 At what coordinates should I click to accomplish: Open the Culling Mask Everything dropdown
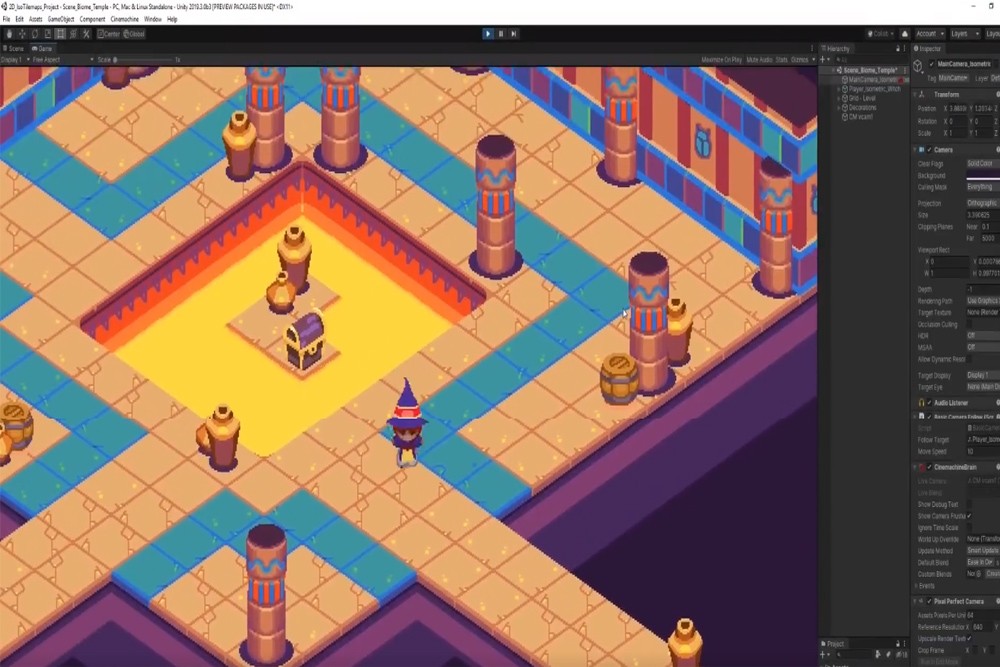pyautogui.click(x=983, y=187)
